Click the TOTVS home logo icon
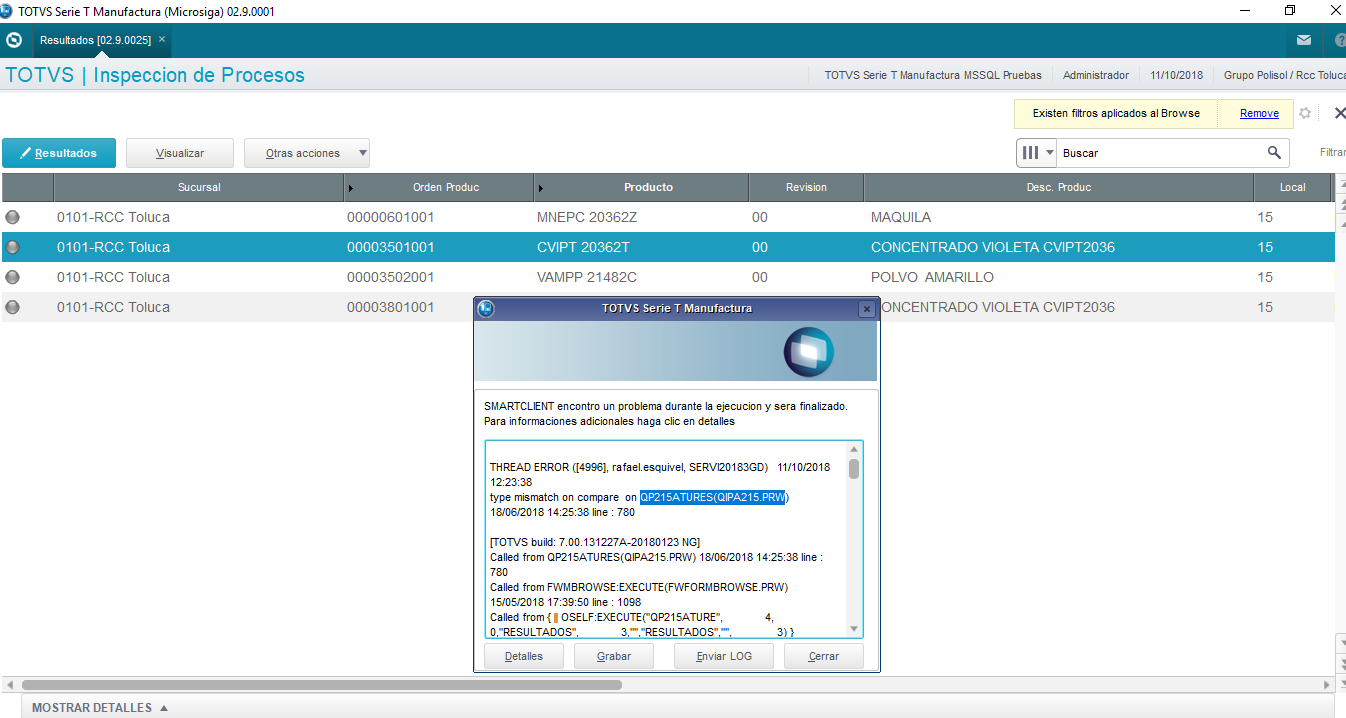Screen dimensions: 1346x718 point(14,41)
